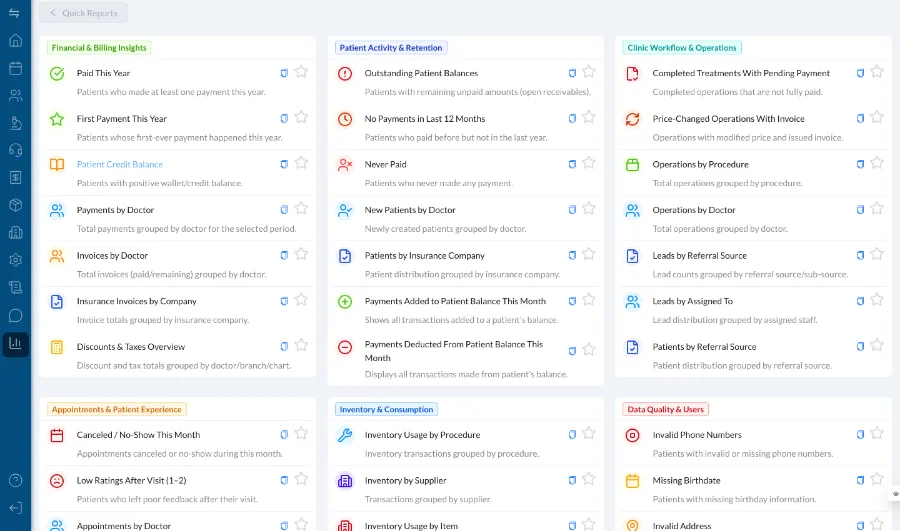Open Invalid Phone Numbers report
The height and width of the screenshot is (531, 900).
click(697, 435)
